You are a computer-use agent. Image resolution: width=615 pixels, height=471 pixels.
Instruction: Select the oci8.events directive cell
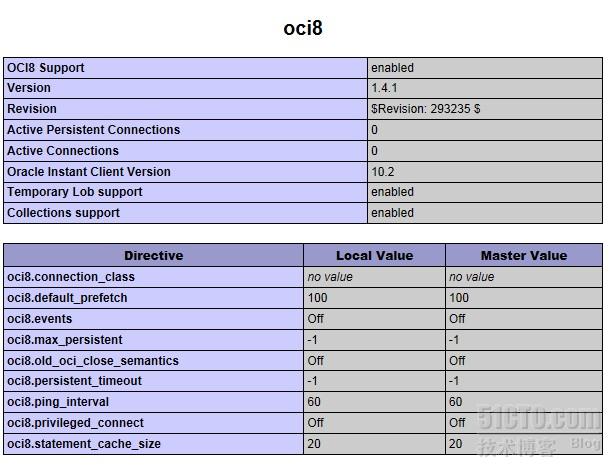click(x=40, y=318)
